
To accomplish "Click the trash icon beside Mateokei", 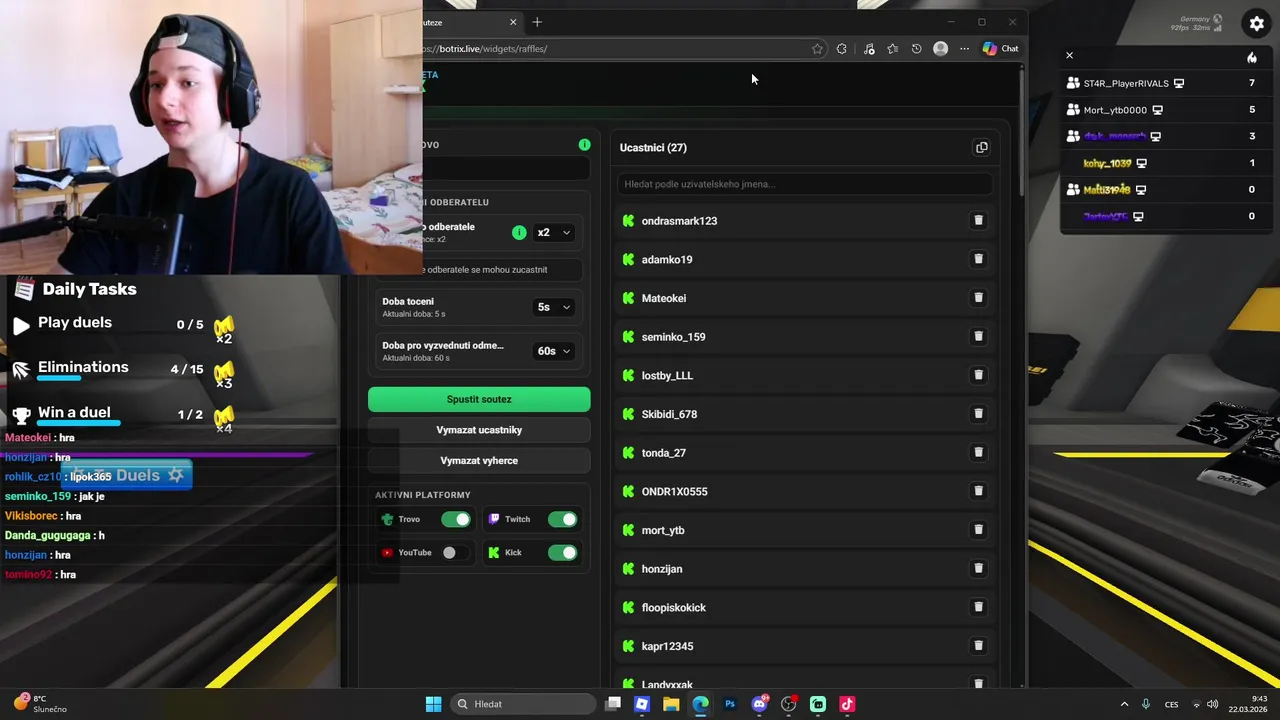I will point(979,297).
